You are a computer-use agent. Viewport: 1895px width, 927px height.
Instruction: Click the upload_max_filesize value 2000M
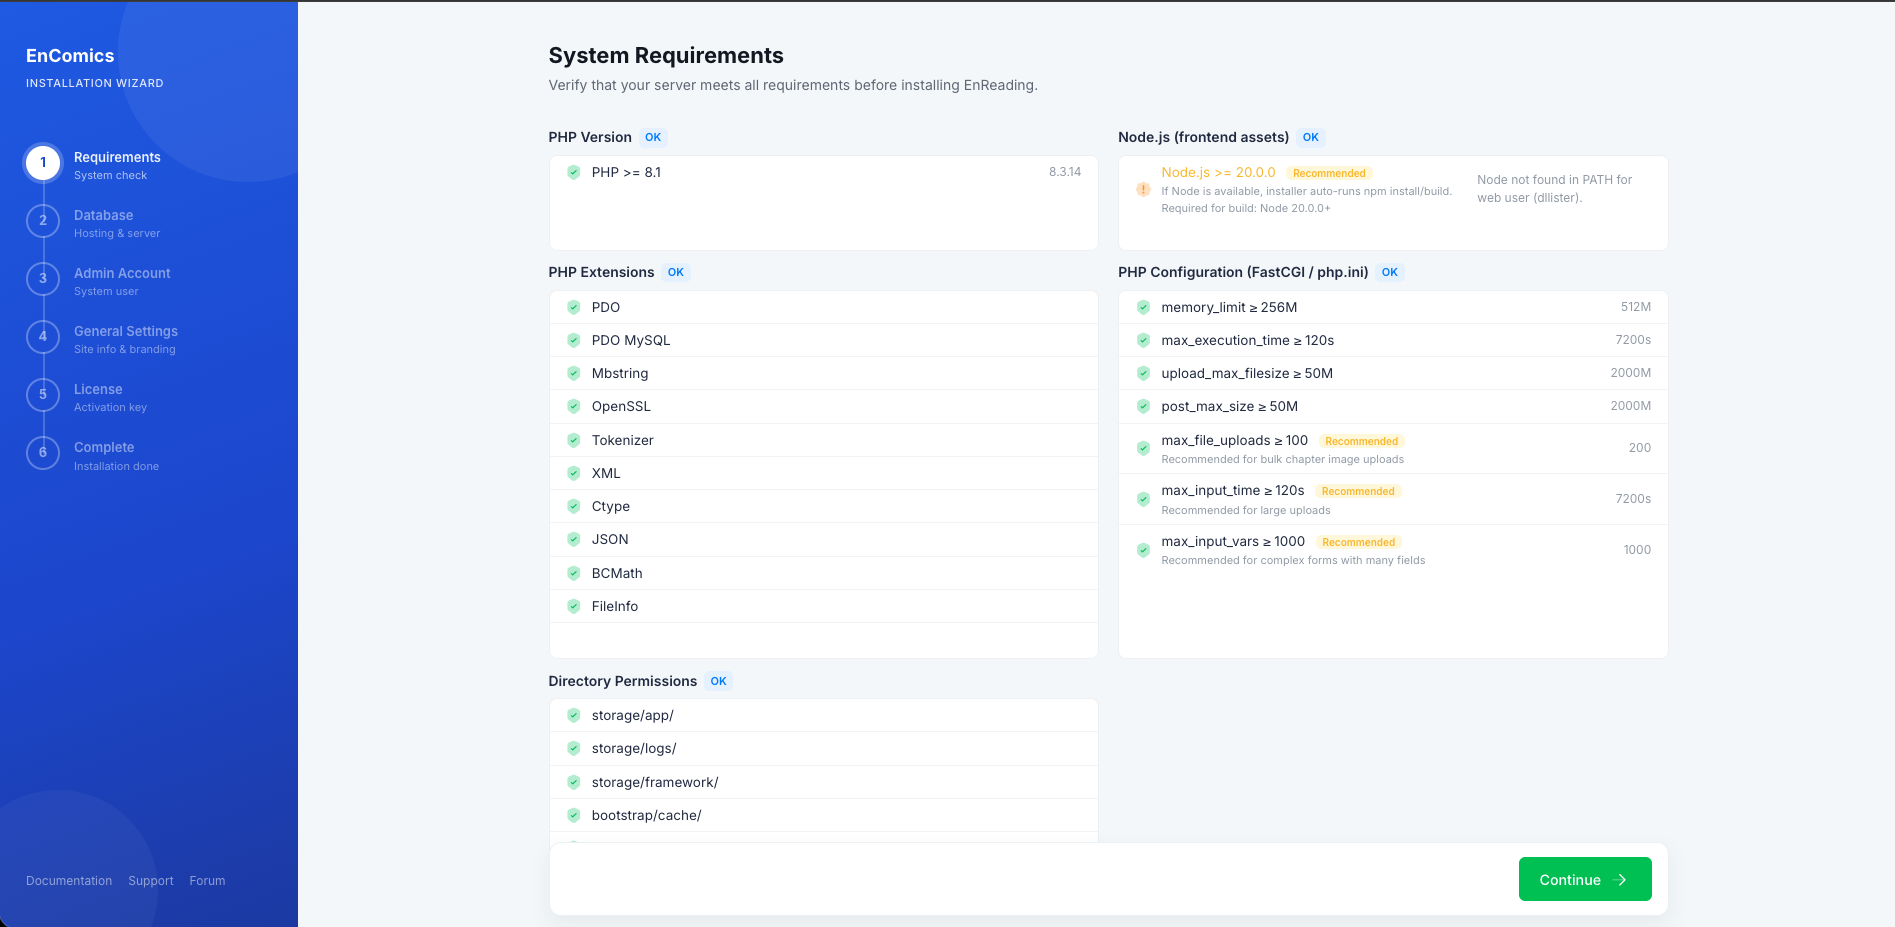click(x=1631, y=373)
